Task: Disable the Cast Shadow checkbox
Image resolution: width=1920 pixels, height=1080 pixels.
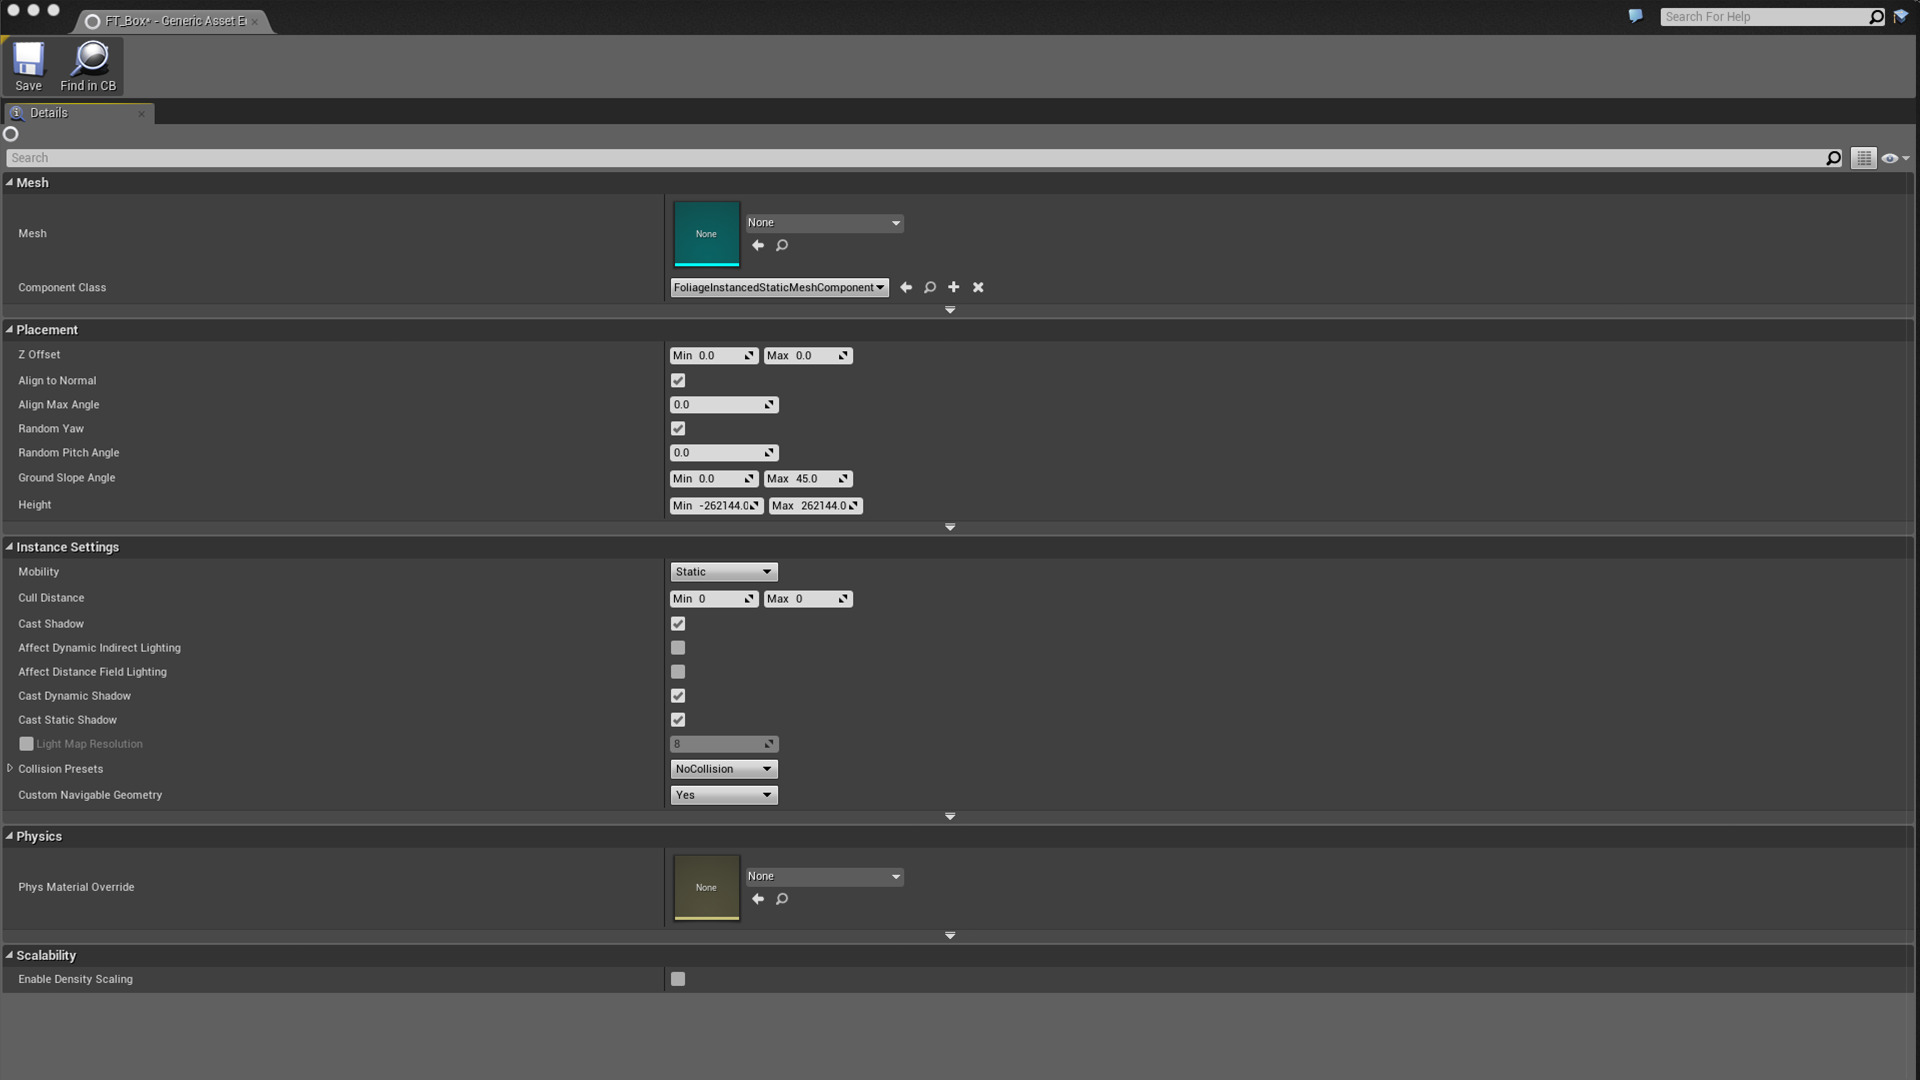Action: click(677, 623)
